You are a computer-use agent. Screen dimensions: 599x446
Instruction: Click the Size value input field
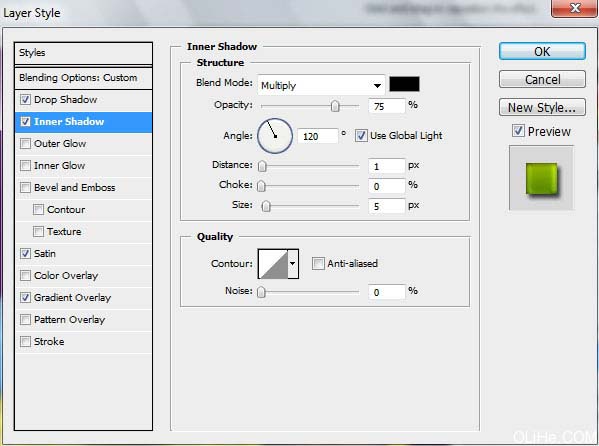click(387, 206)
